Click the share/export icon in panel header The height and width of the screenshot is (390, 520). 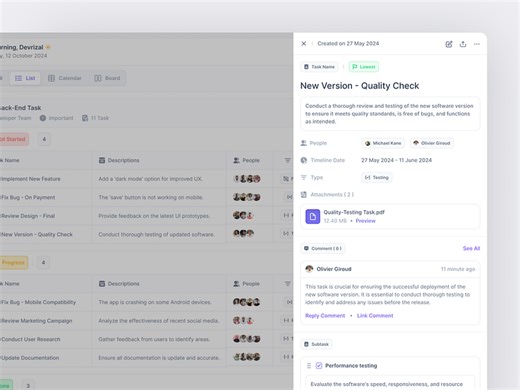[x=463, y=44]
